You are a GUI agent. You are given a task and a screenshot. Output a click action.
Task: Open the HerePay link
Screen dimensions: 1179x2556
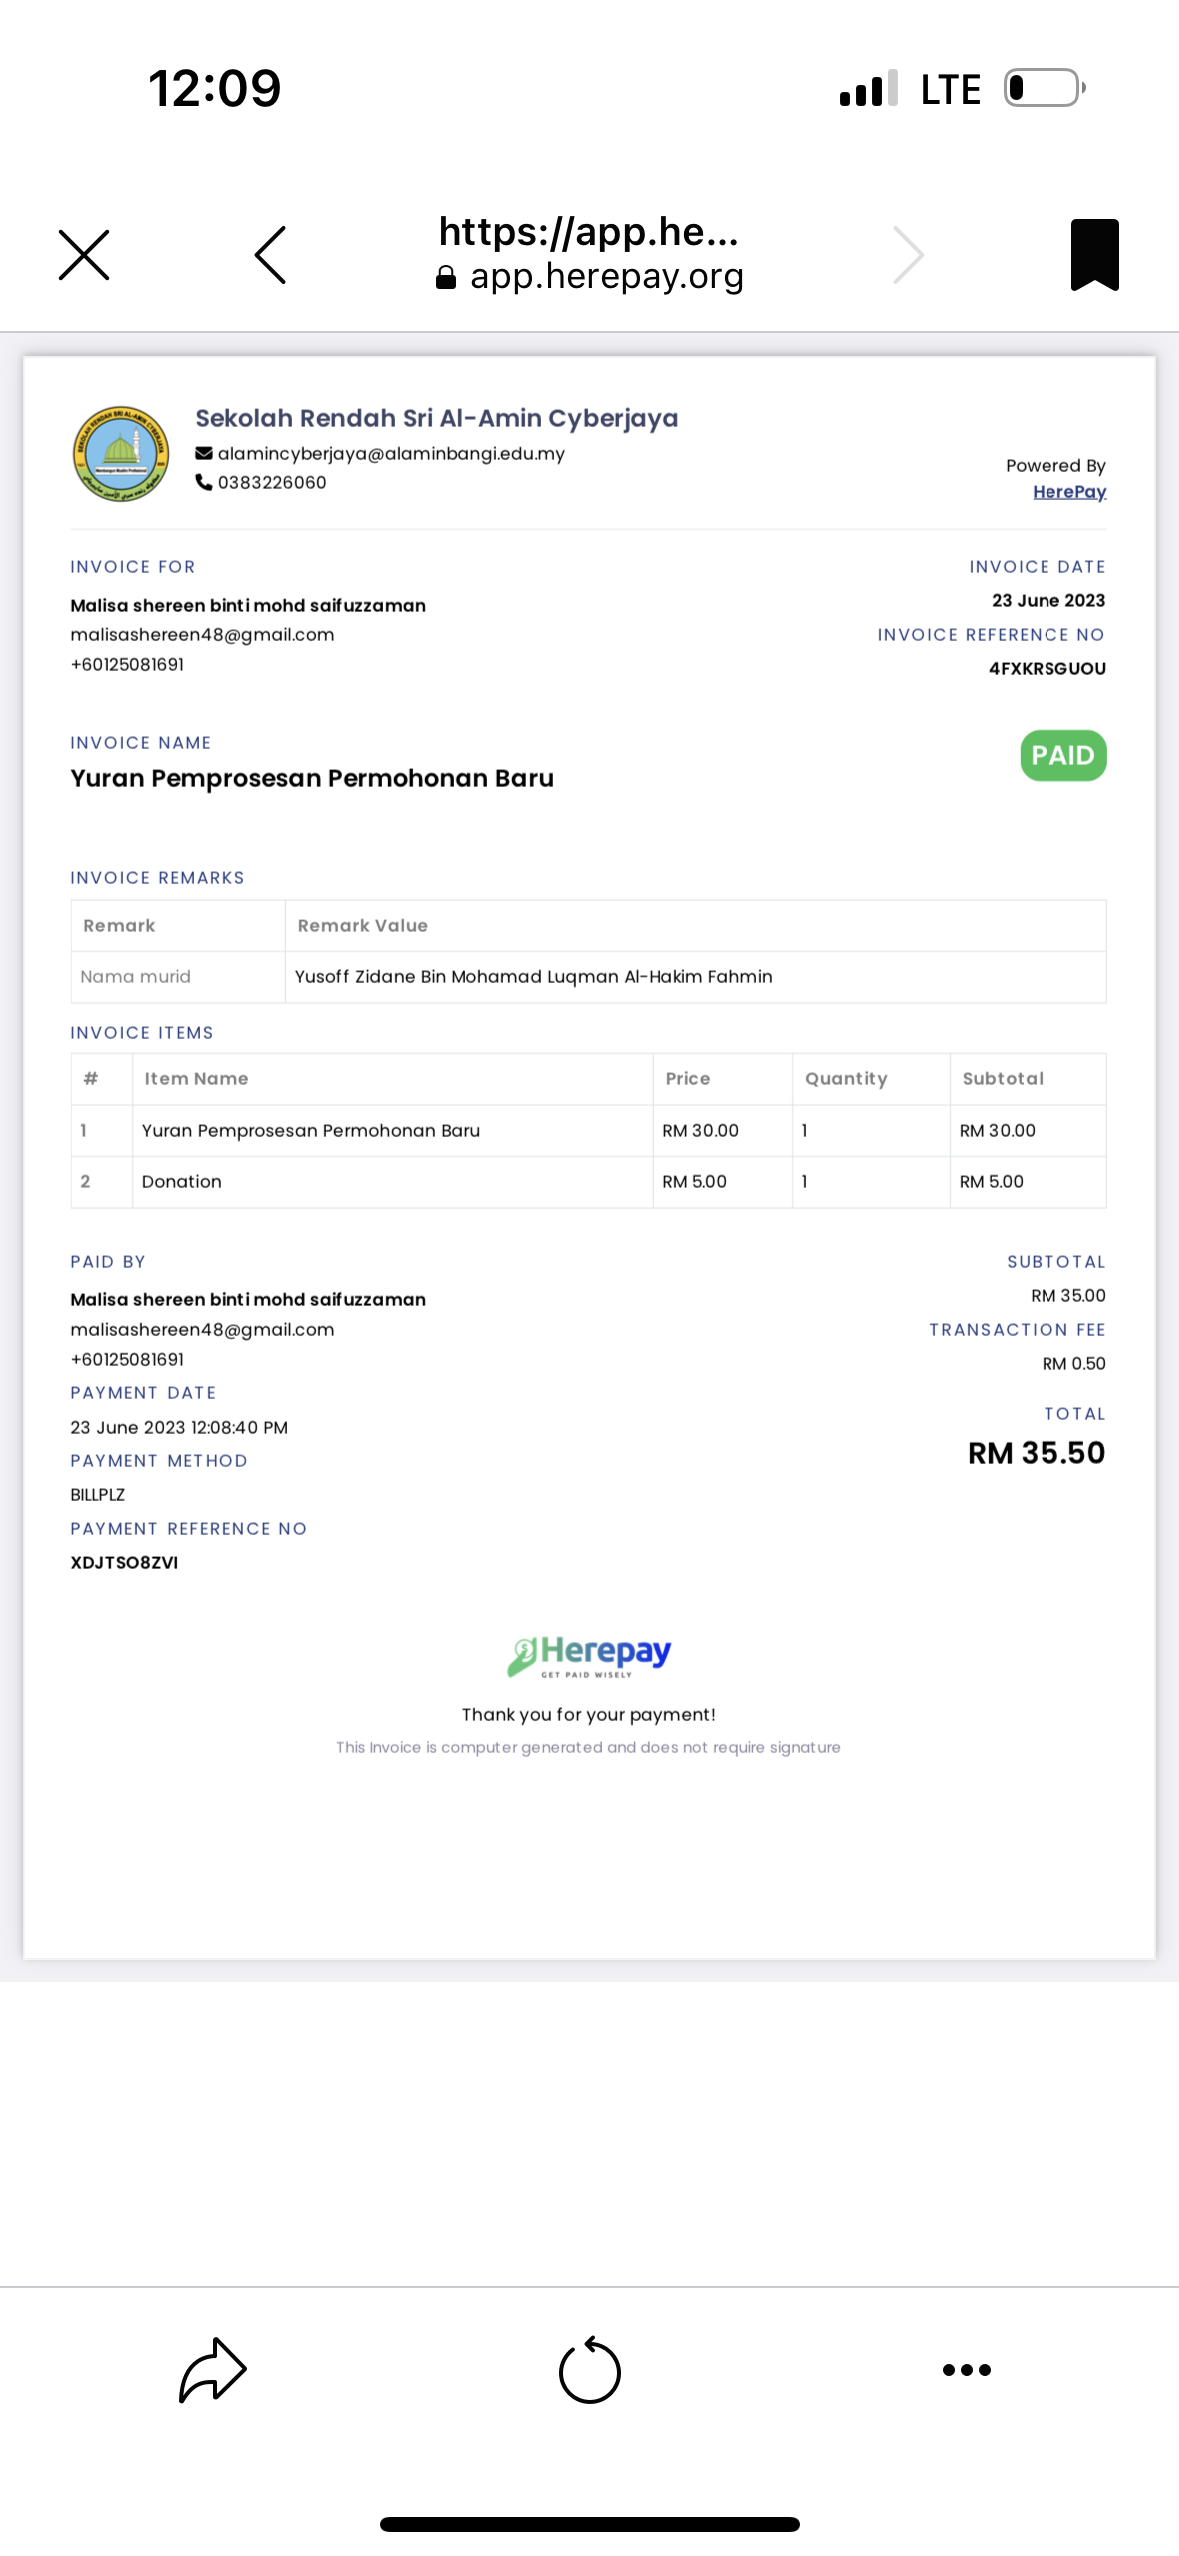click(1069, 492)
